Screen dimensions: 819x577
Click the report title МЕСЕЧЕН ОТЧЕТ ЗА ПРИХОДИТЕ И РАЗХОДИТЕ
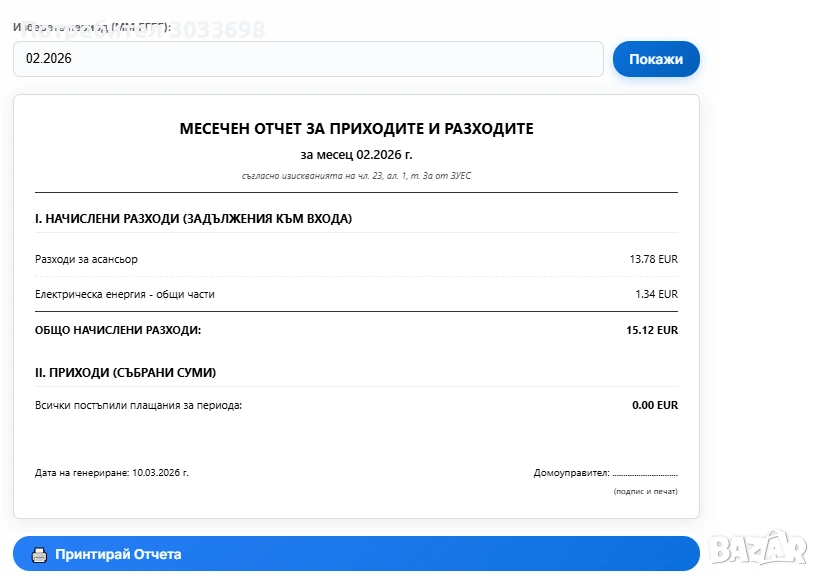click(x=356, y=129)
